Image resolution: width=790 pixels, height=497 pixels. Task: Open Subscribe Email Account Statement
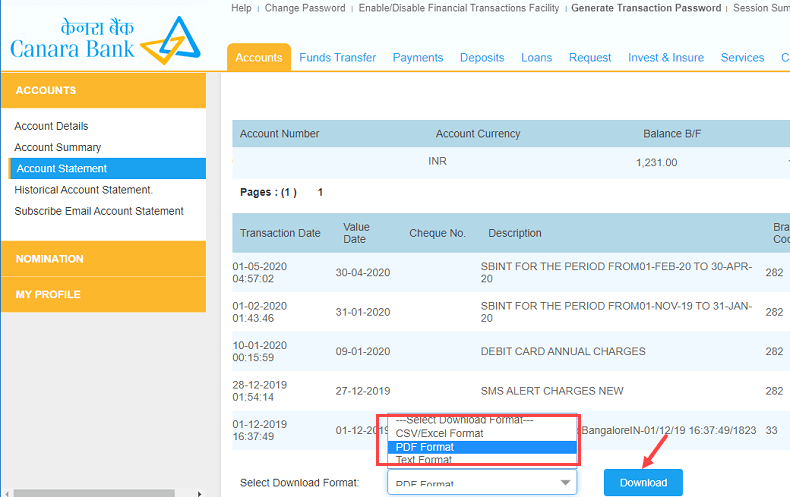(99, 211)
